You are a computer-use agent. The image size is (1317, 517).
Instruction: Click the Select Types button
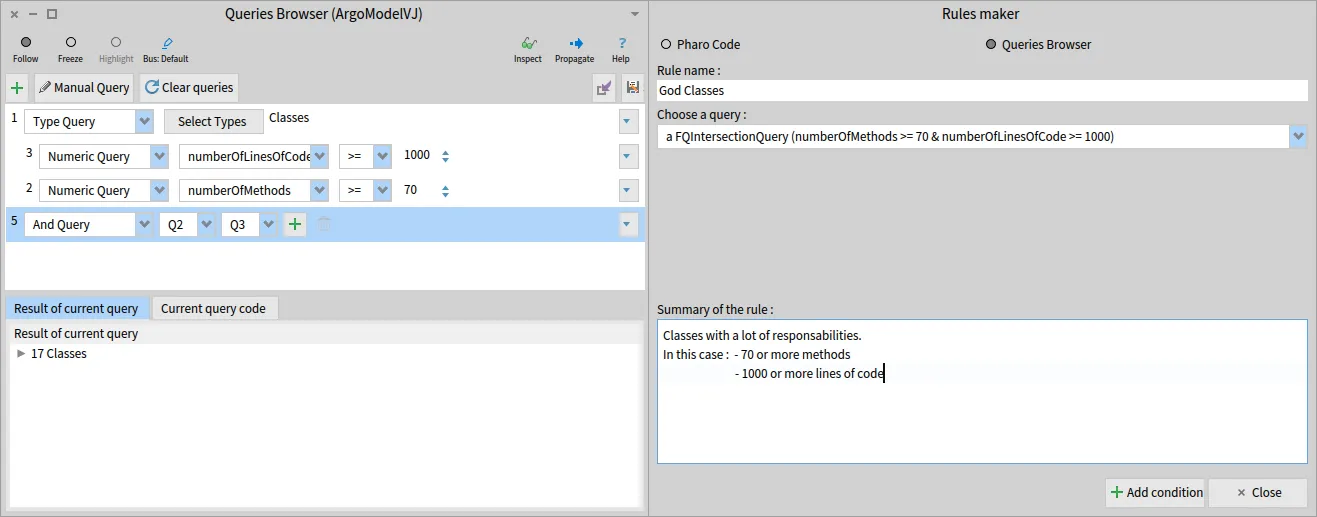click(212, 122)
